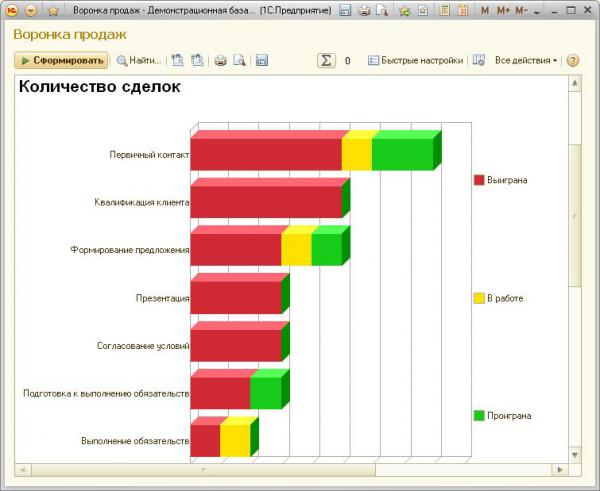This screenshot has height=491, width=600.
Task: Click the M+ memory button
Action: pos(502,11)
